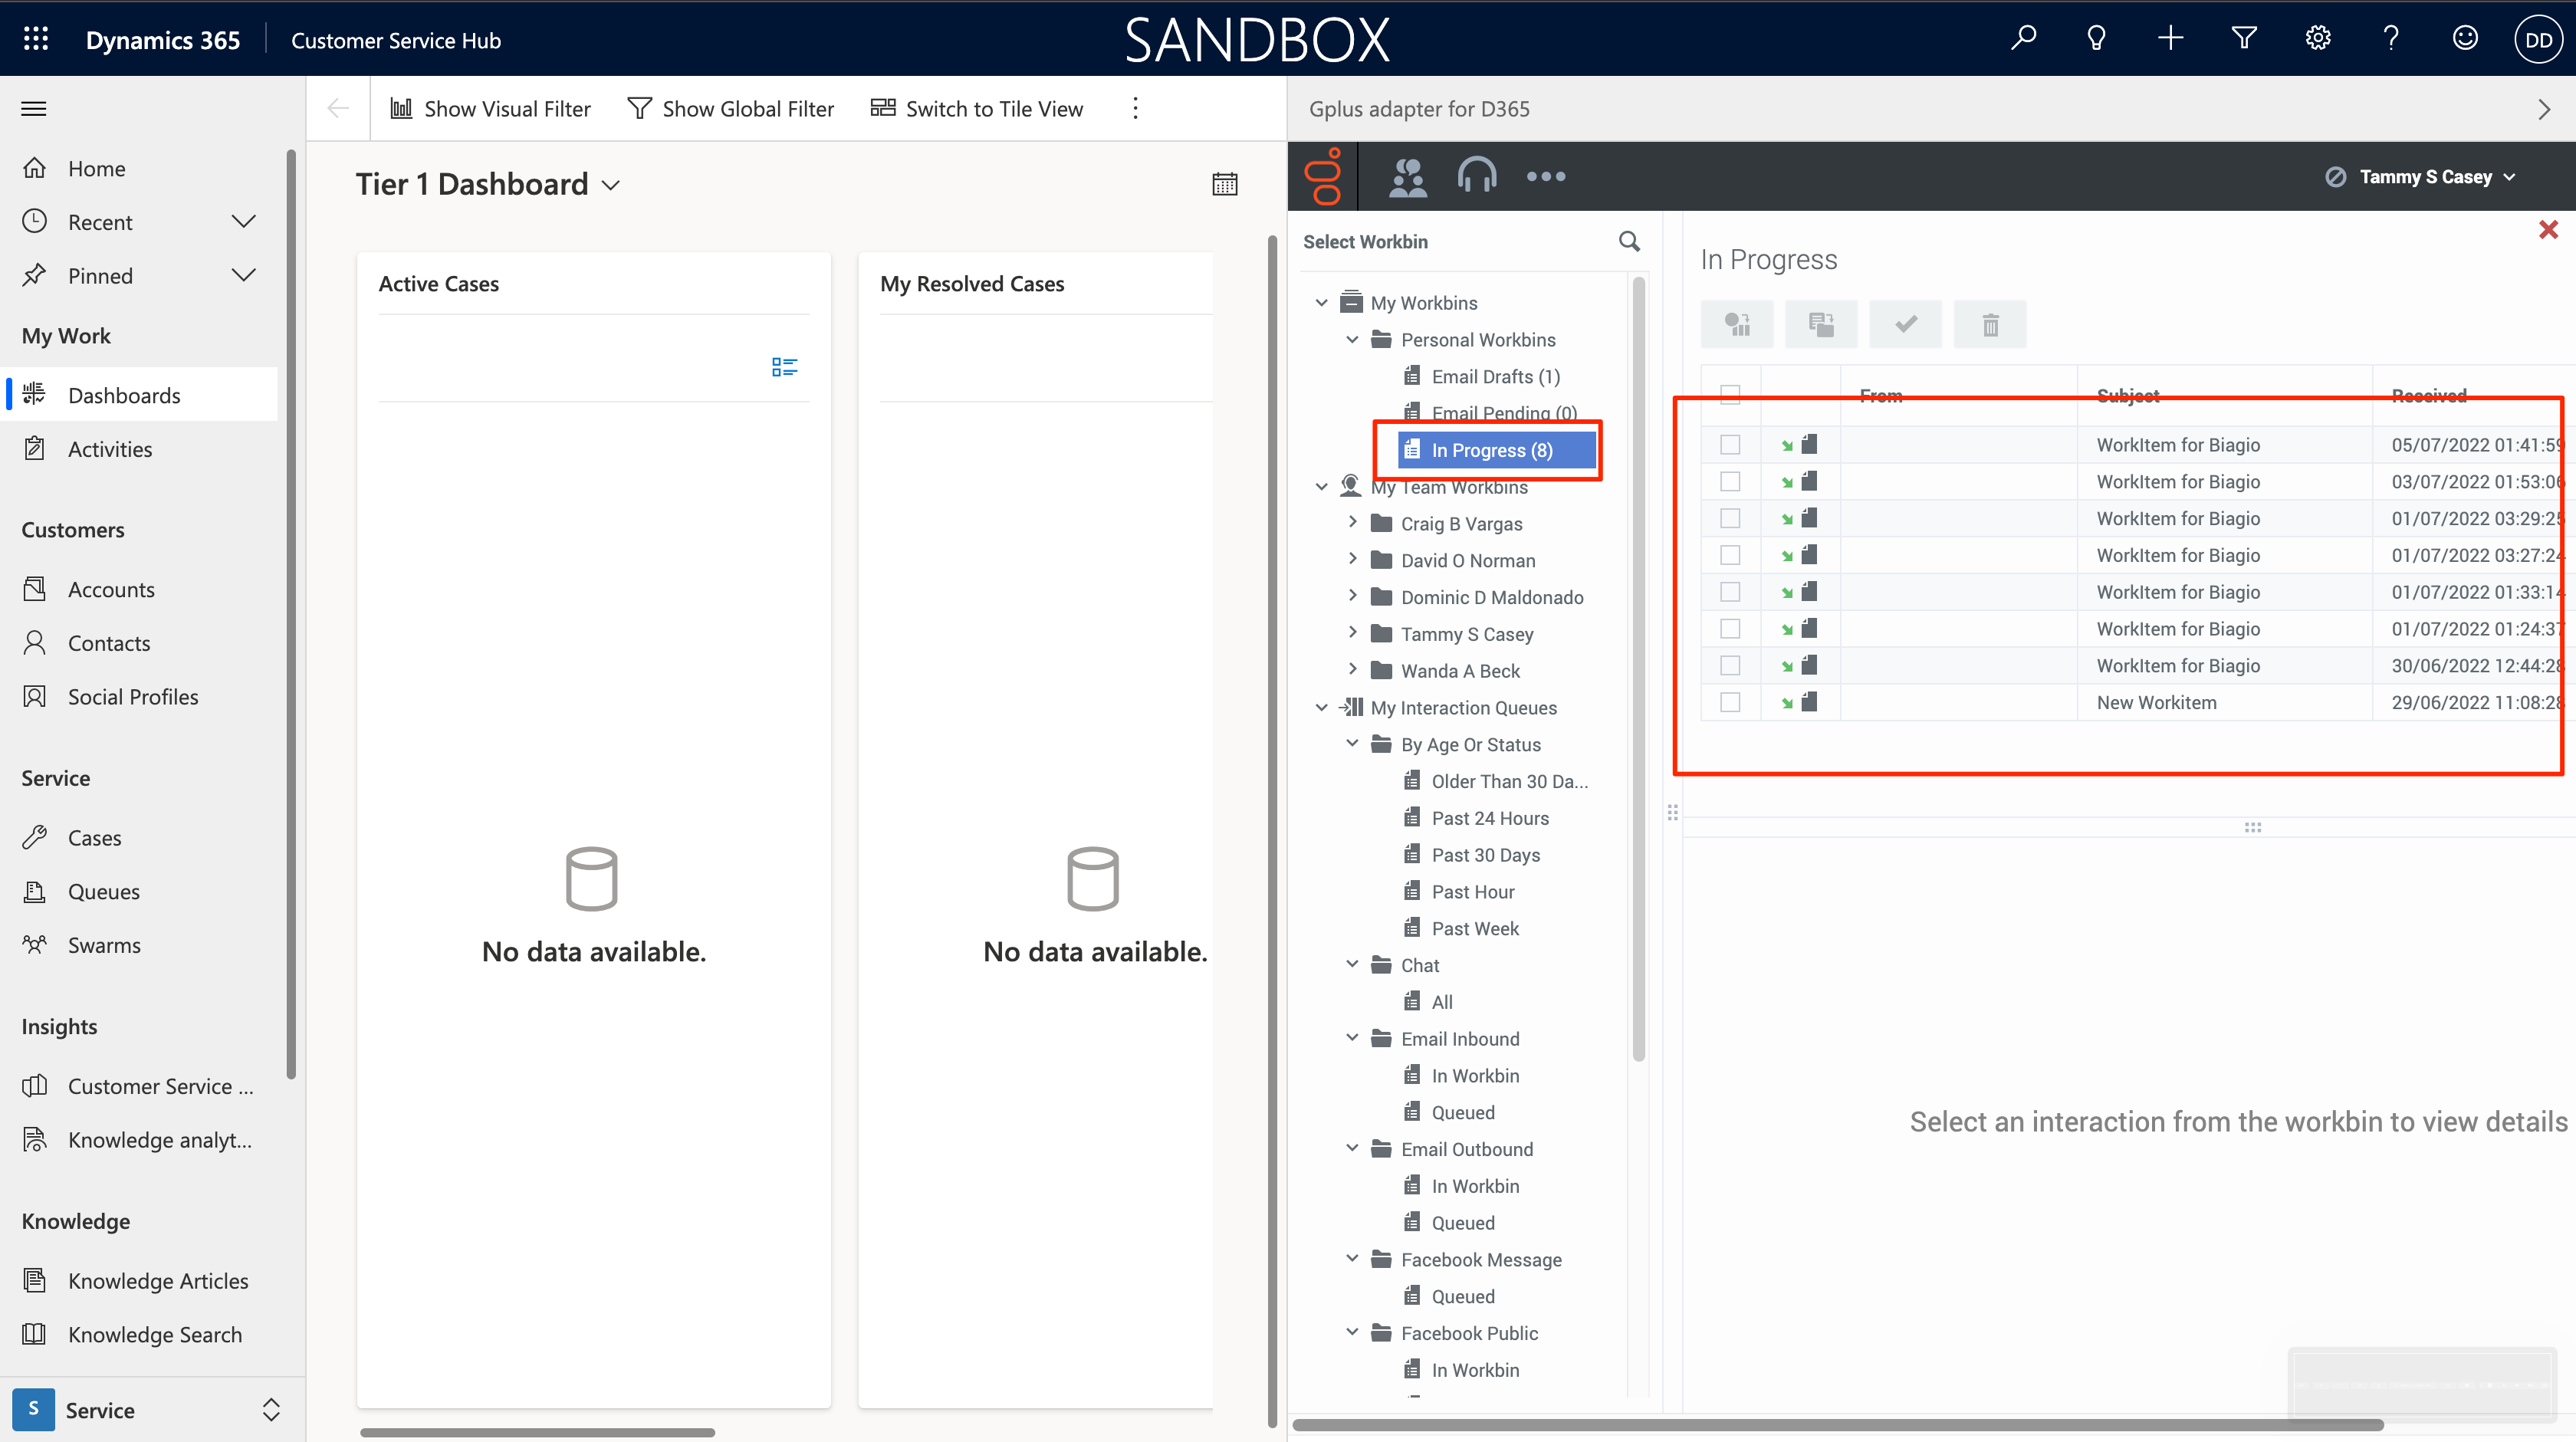Click the trash delete button in workbin toolbar
Image resolution: width=2576 pixels, height=1442 pixels.
click(1990, 324)
